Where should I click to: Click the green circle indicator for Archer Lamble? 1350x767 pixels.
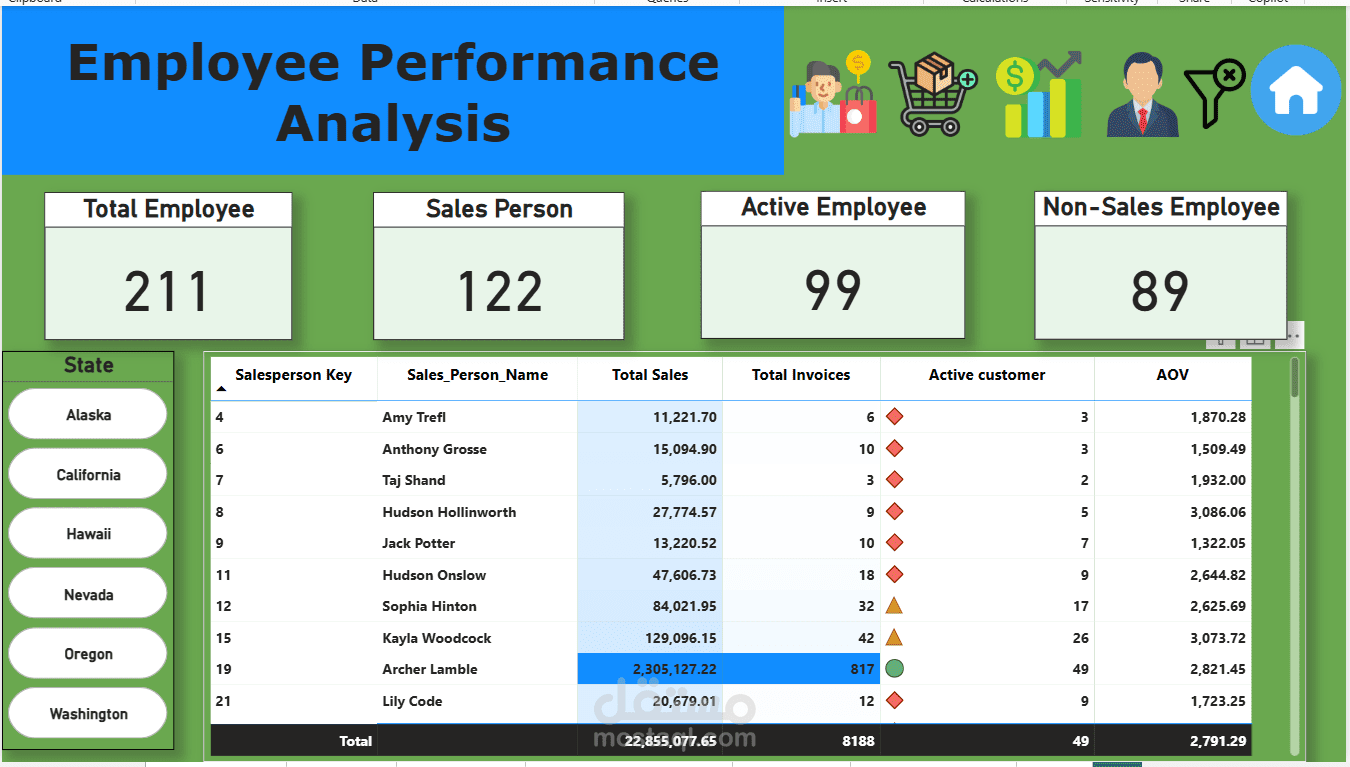pyautogui.click(x=895, y=668)
